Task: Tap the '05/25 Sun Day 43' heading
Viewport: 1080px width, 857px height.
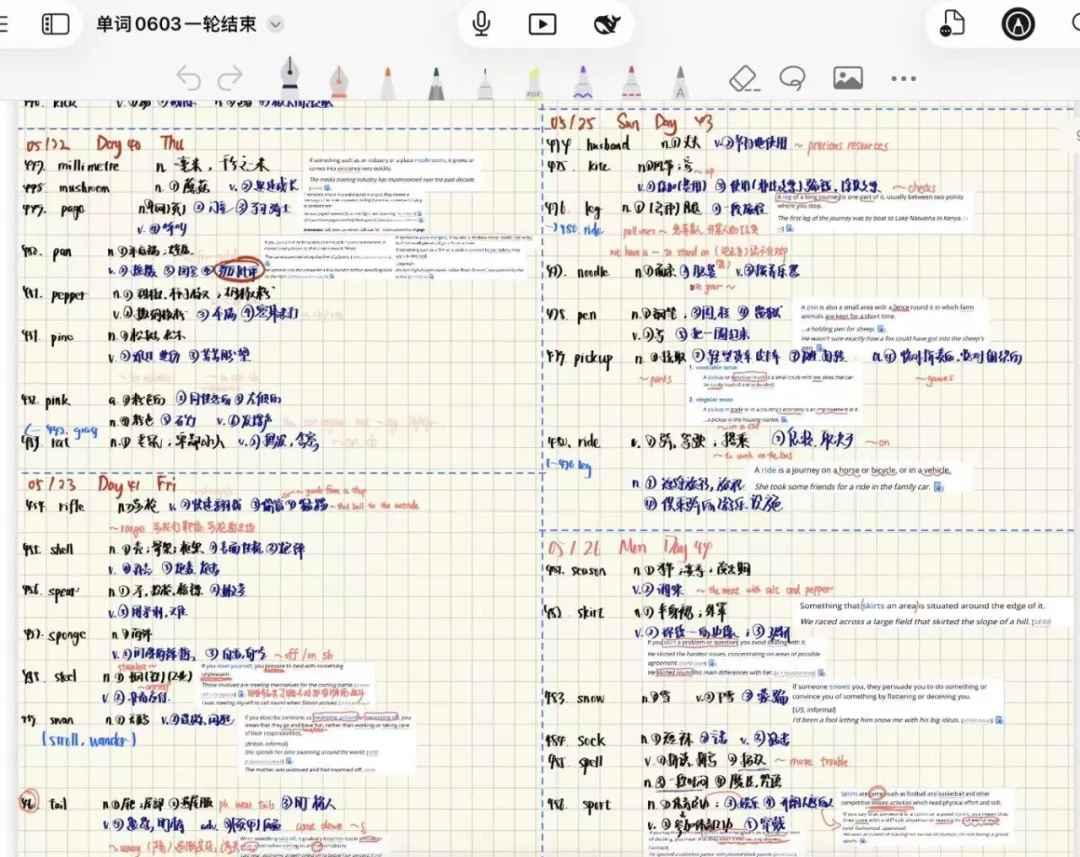Action: pos(631,123)
